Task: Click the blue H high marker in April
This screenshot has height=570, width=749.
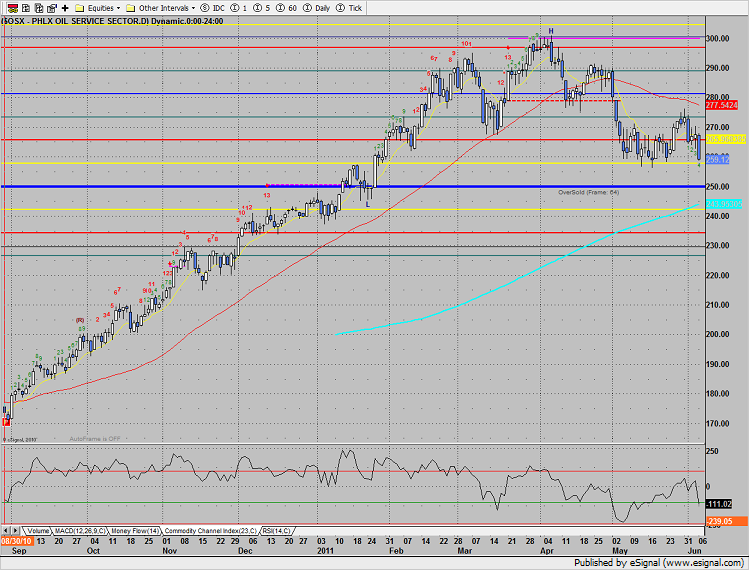Action: [551, 31]
